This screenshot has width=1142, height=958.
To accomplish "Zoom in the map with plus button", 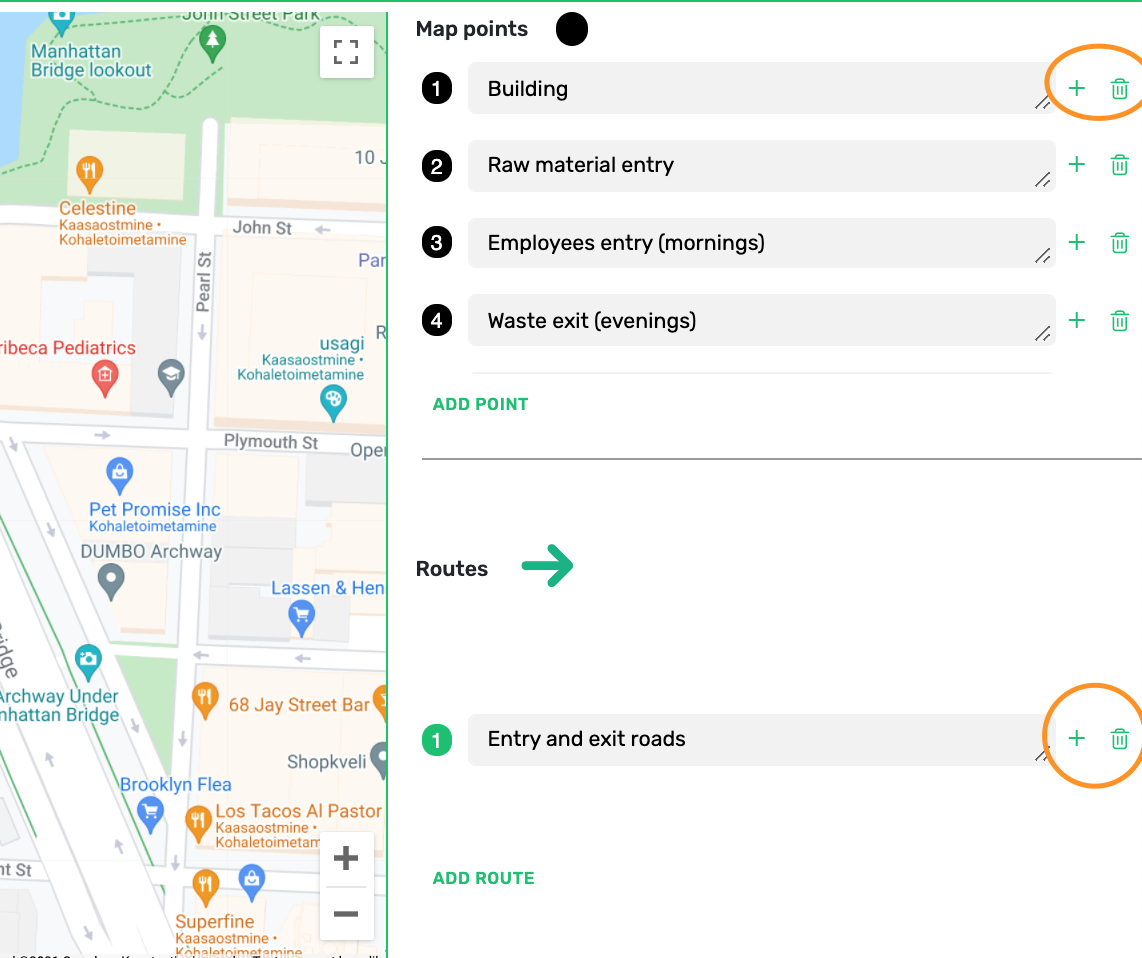I will (x=346, y=858).
